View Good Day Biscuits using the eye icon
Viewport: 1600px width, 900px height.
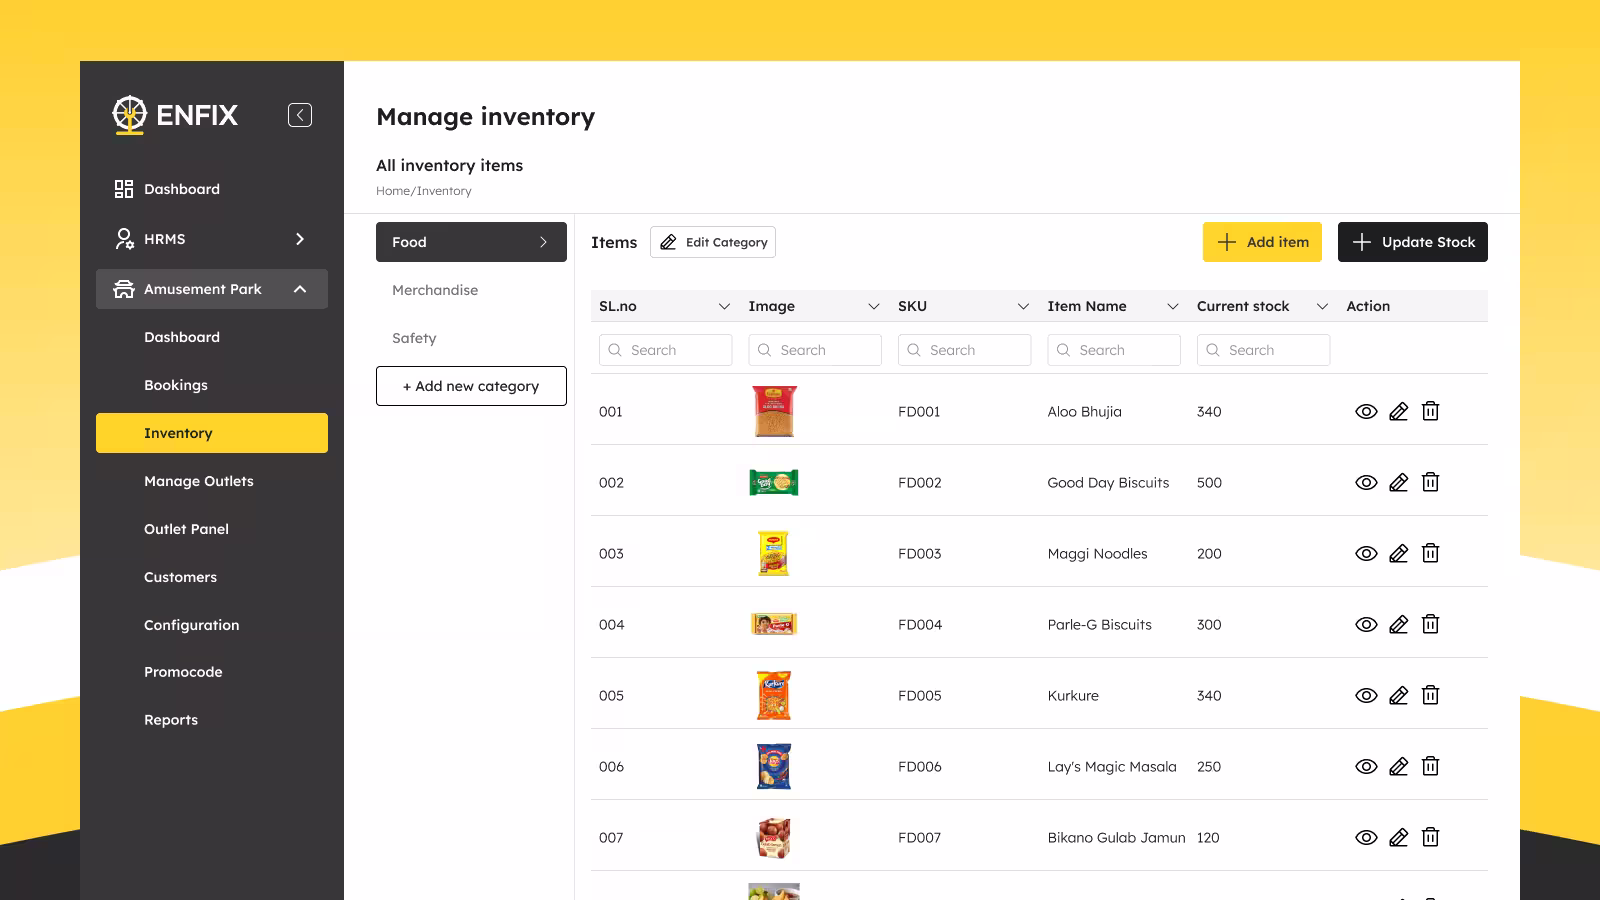click(x=1366, y=482)
